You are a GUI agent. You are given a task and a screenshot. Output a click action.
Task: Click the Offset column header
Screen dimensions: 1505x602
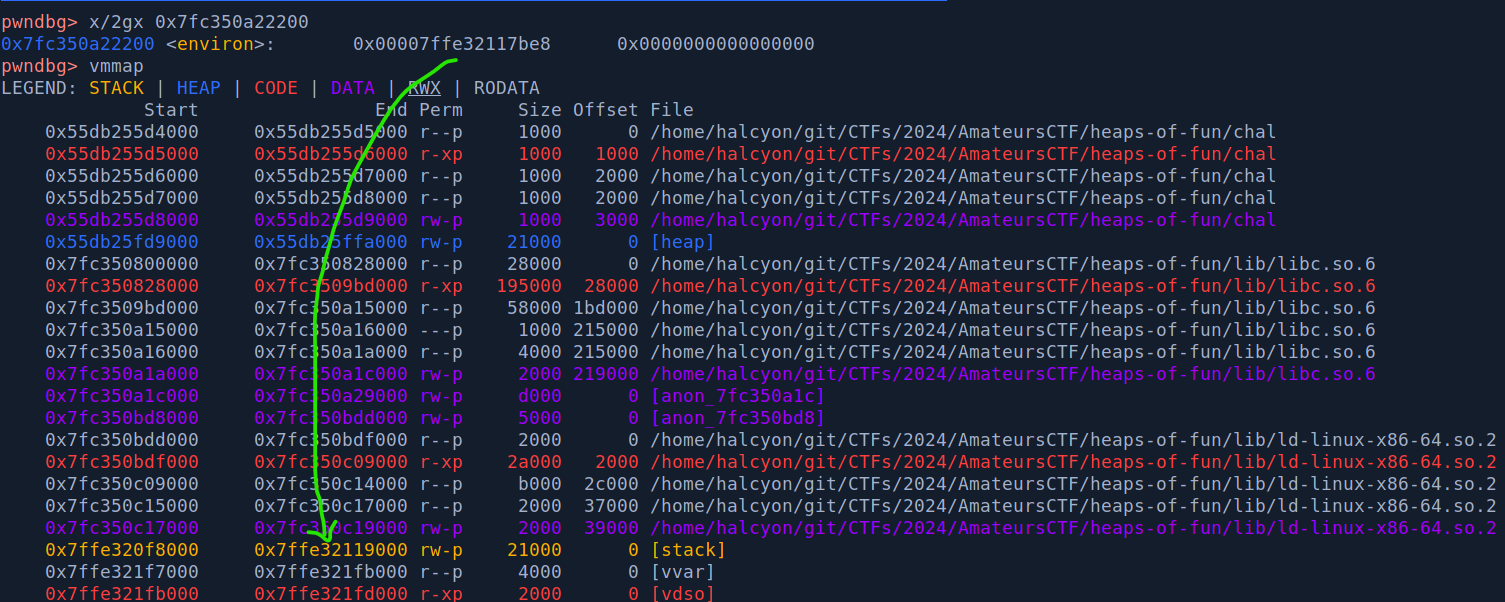[605, 110]
